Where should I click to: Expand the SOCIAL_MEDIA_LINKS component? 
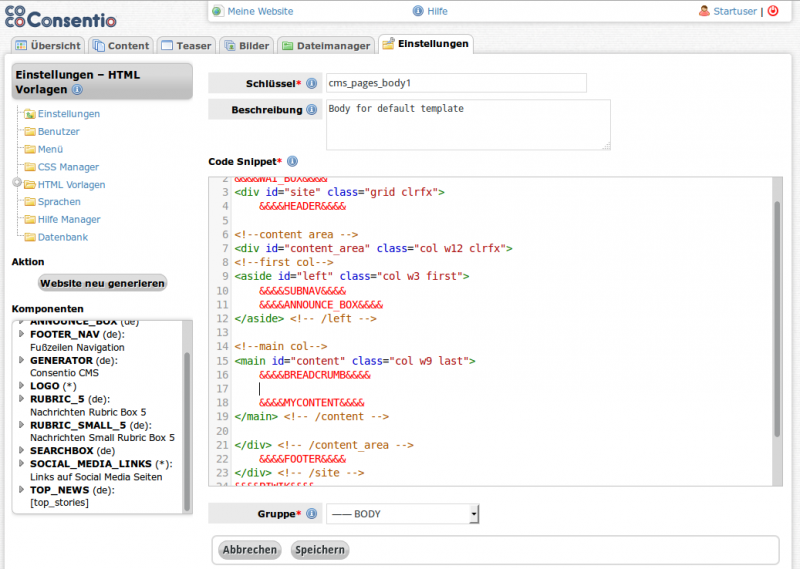[x=21, y=464]
